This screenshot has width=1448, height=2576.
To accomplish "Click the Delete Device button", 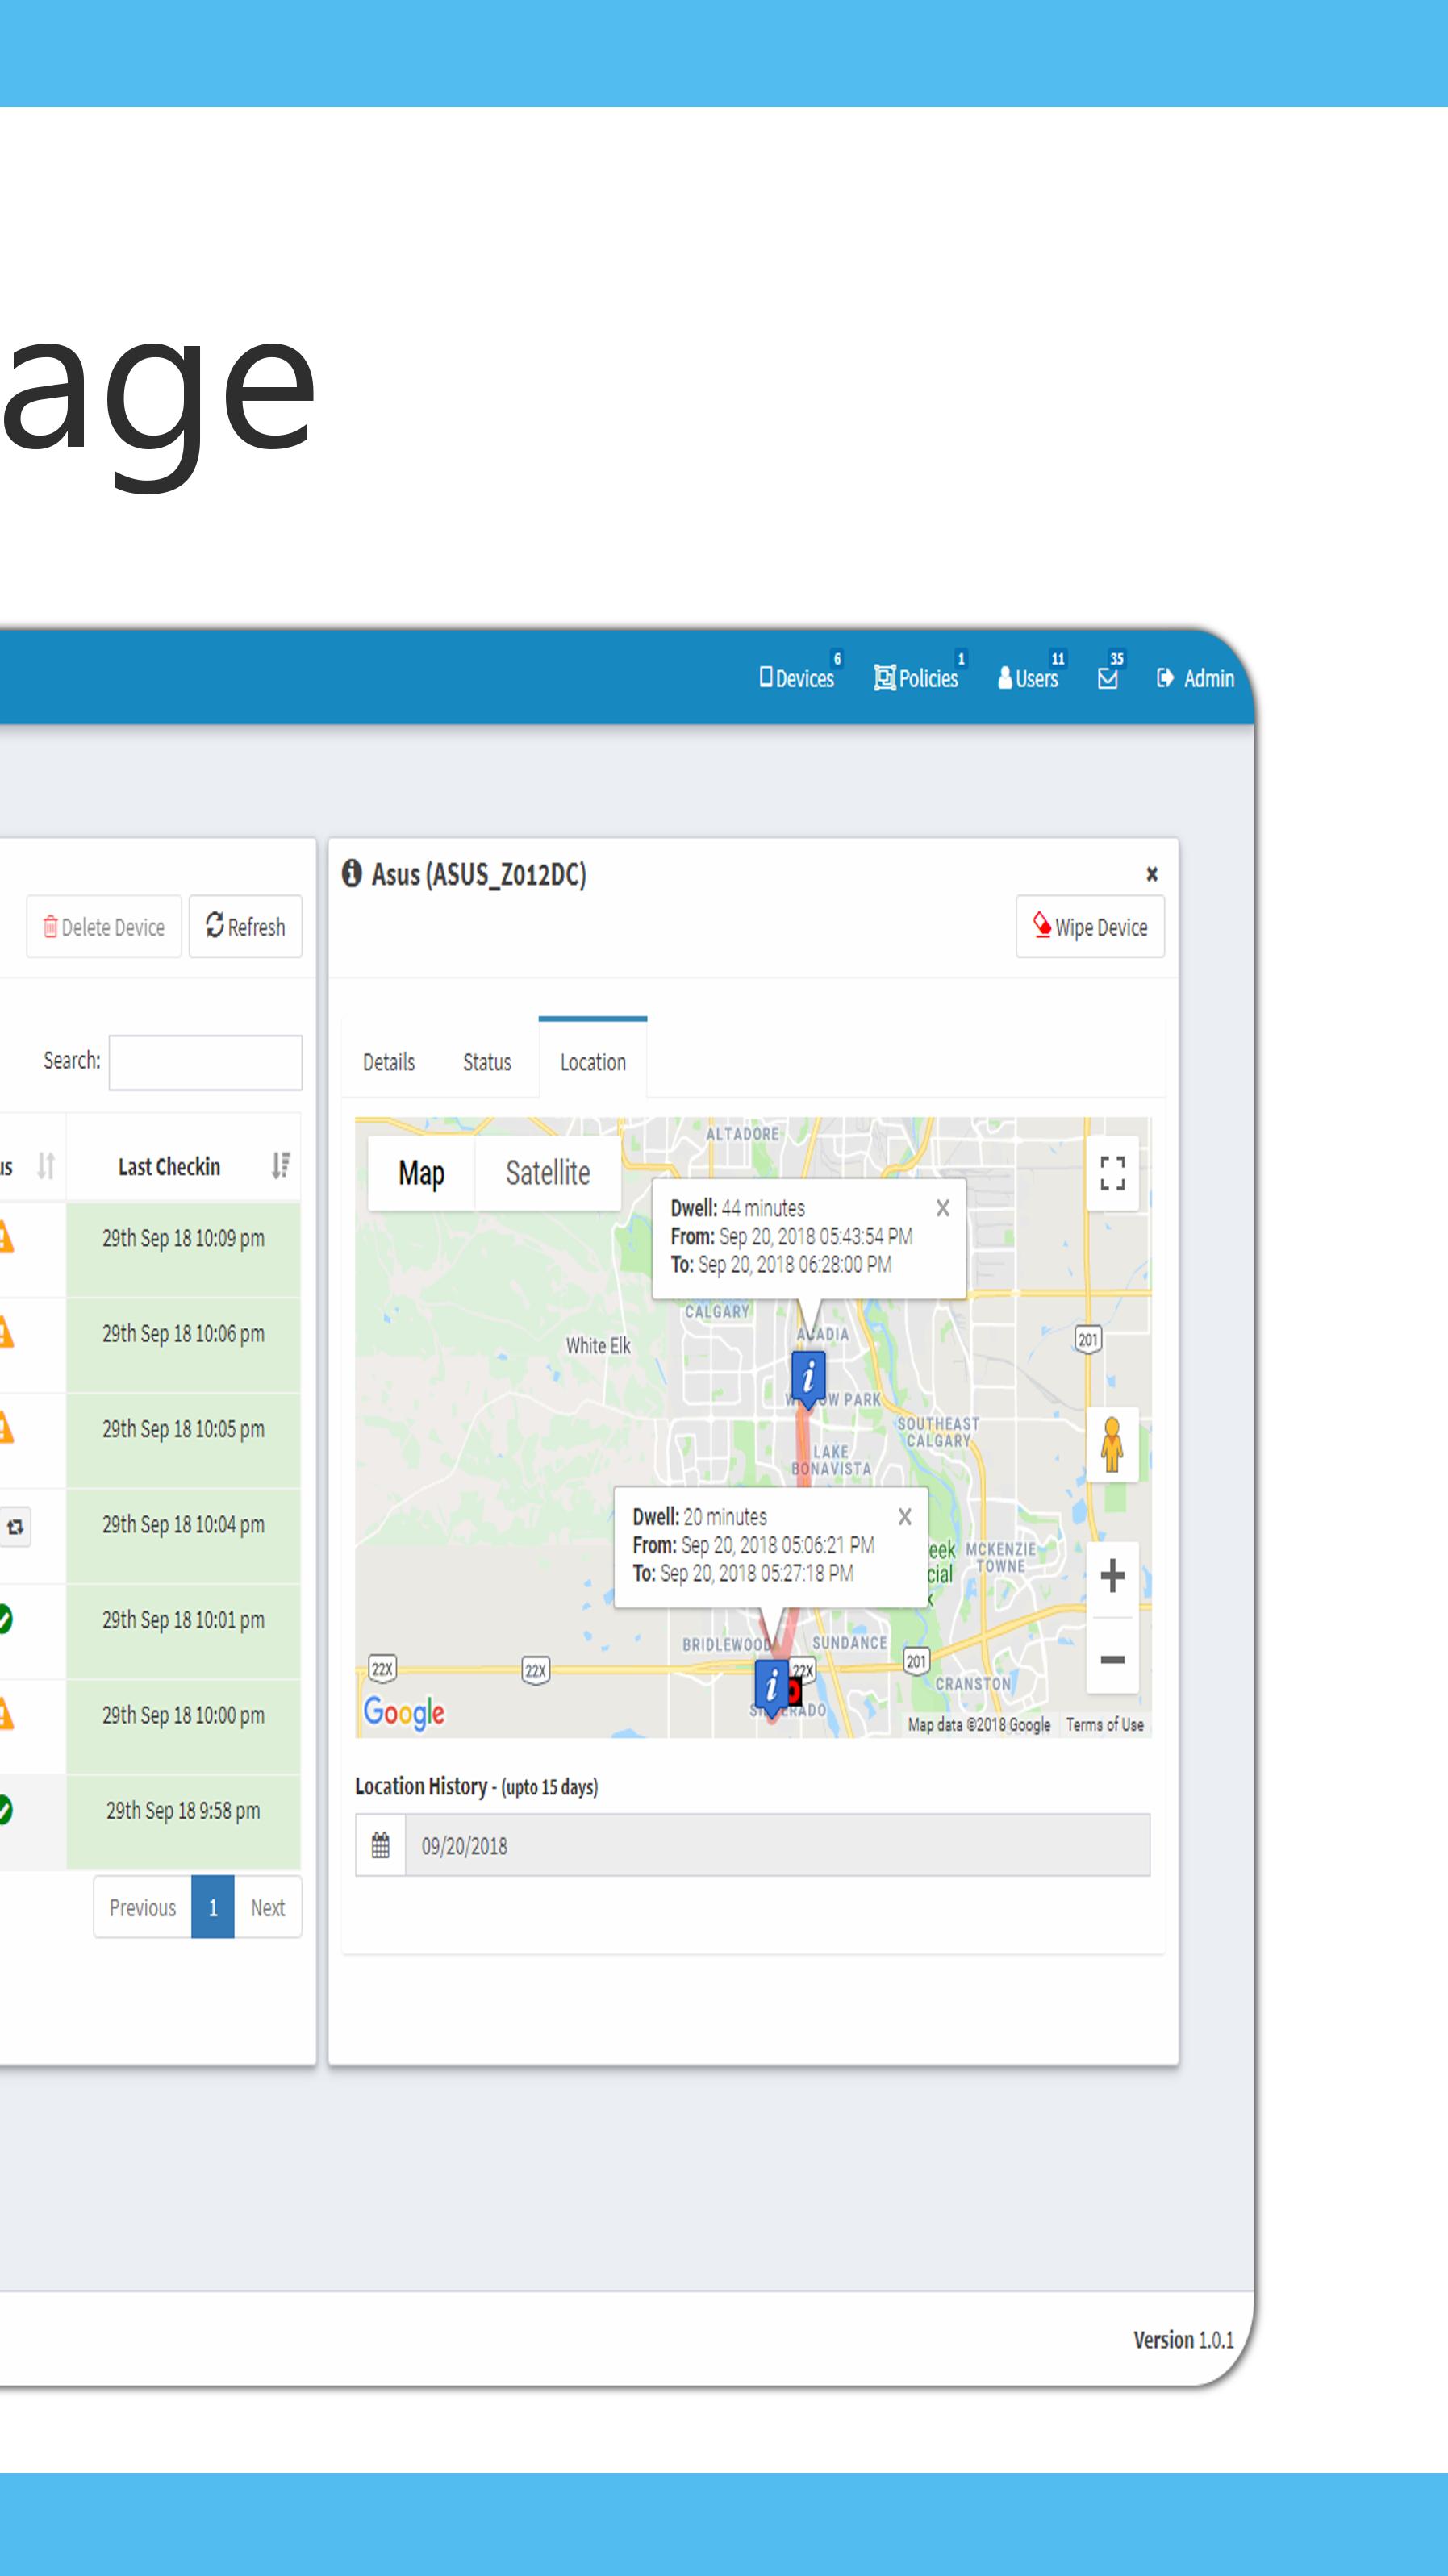I will point(104,926).
